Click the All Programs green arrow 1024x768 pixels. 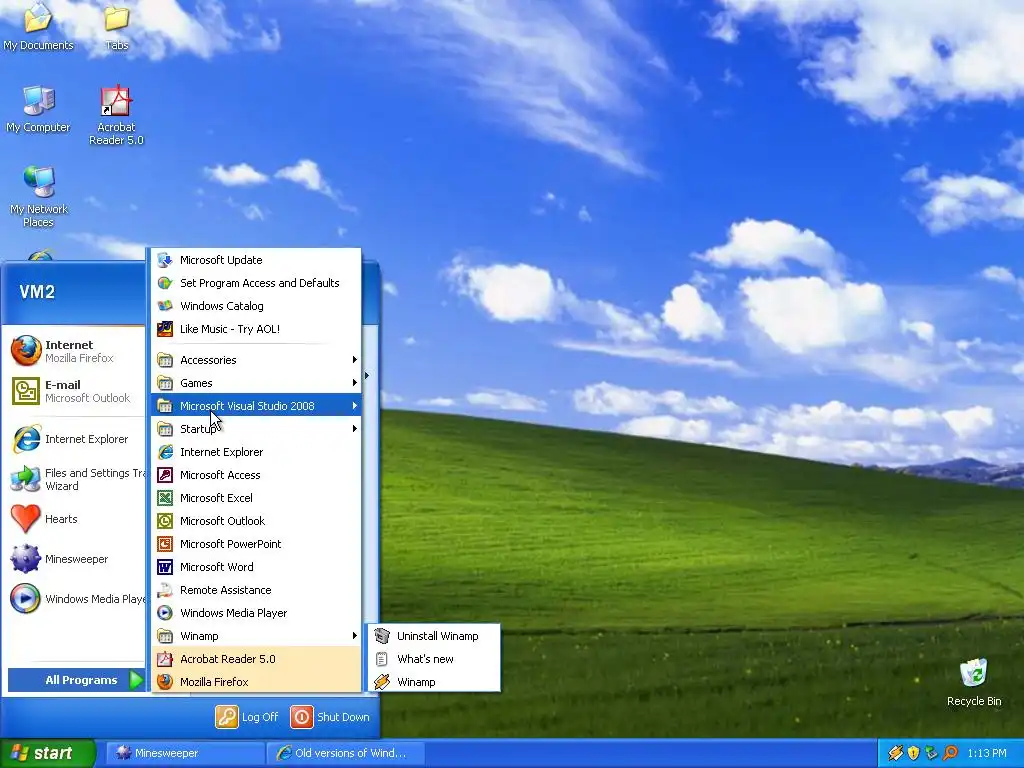(136, 680)
